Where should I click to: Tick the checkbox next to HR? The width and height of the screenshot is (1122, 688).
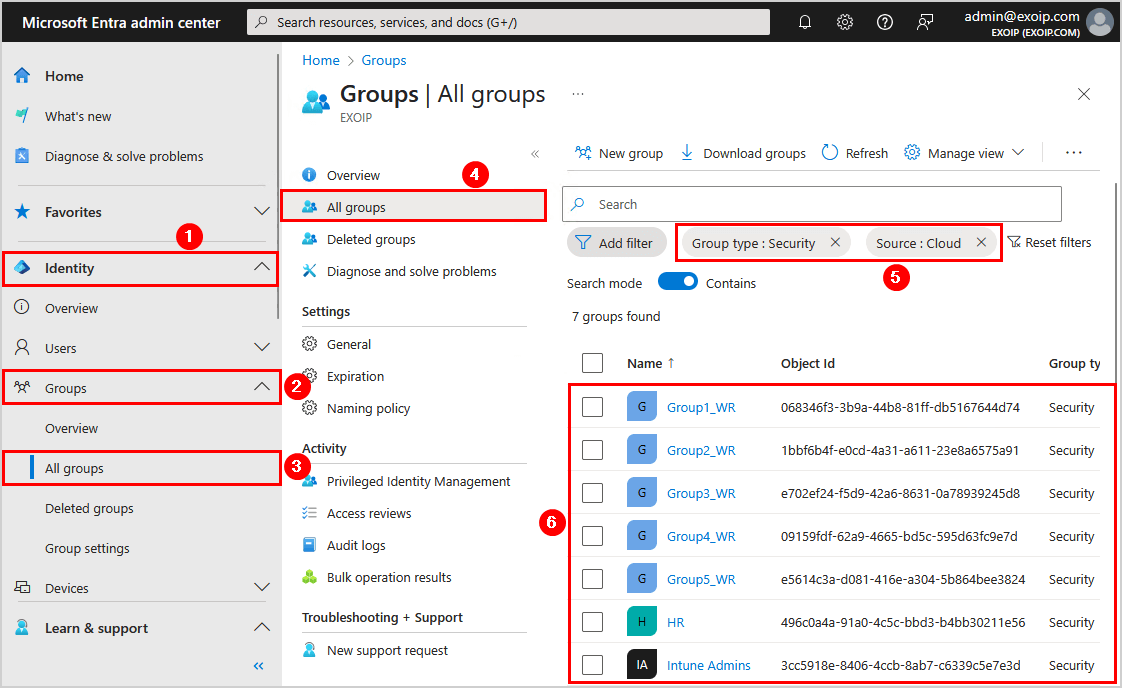coord(592,622)
